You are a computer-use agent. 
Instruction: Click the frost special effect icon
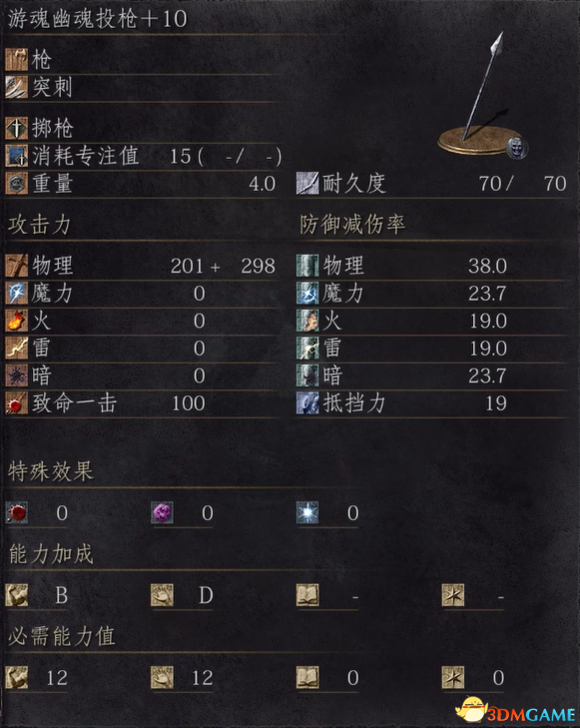tap(307, 513)
